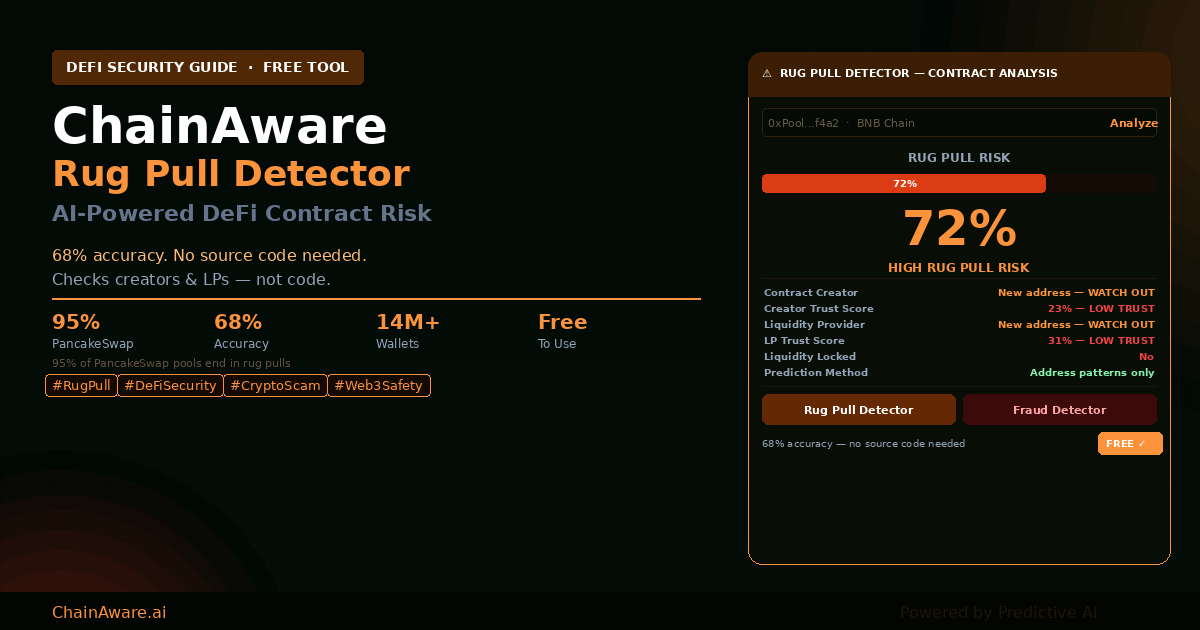
Task: Open the #Web3Safety hashtag
Action: click(x=379, y=386)
